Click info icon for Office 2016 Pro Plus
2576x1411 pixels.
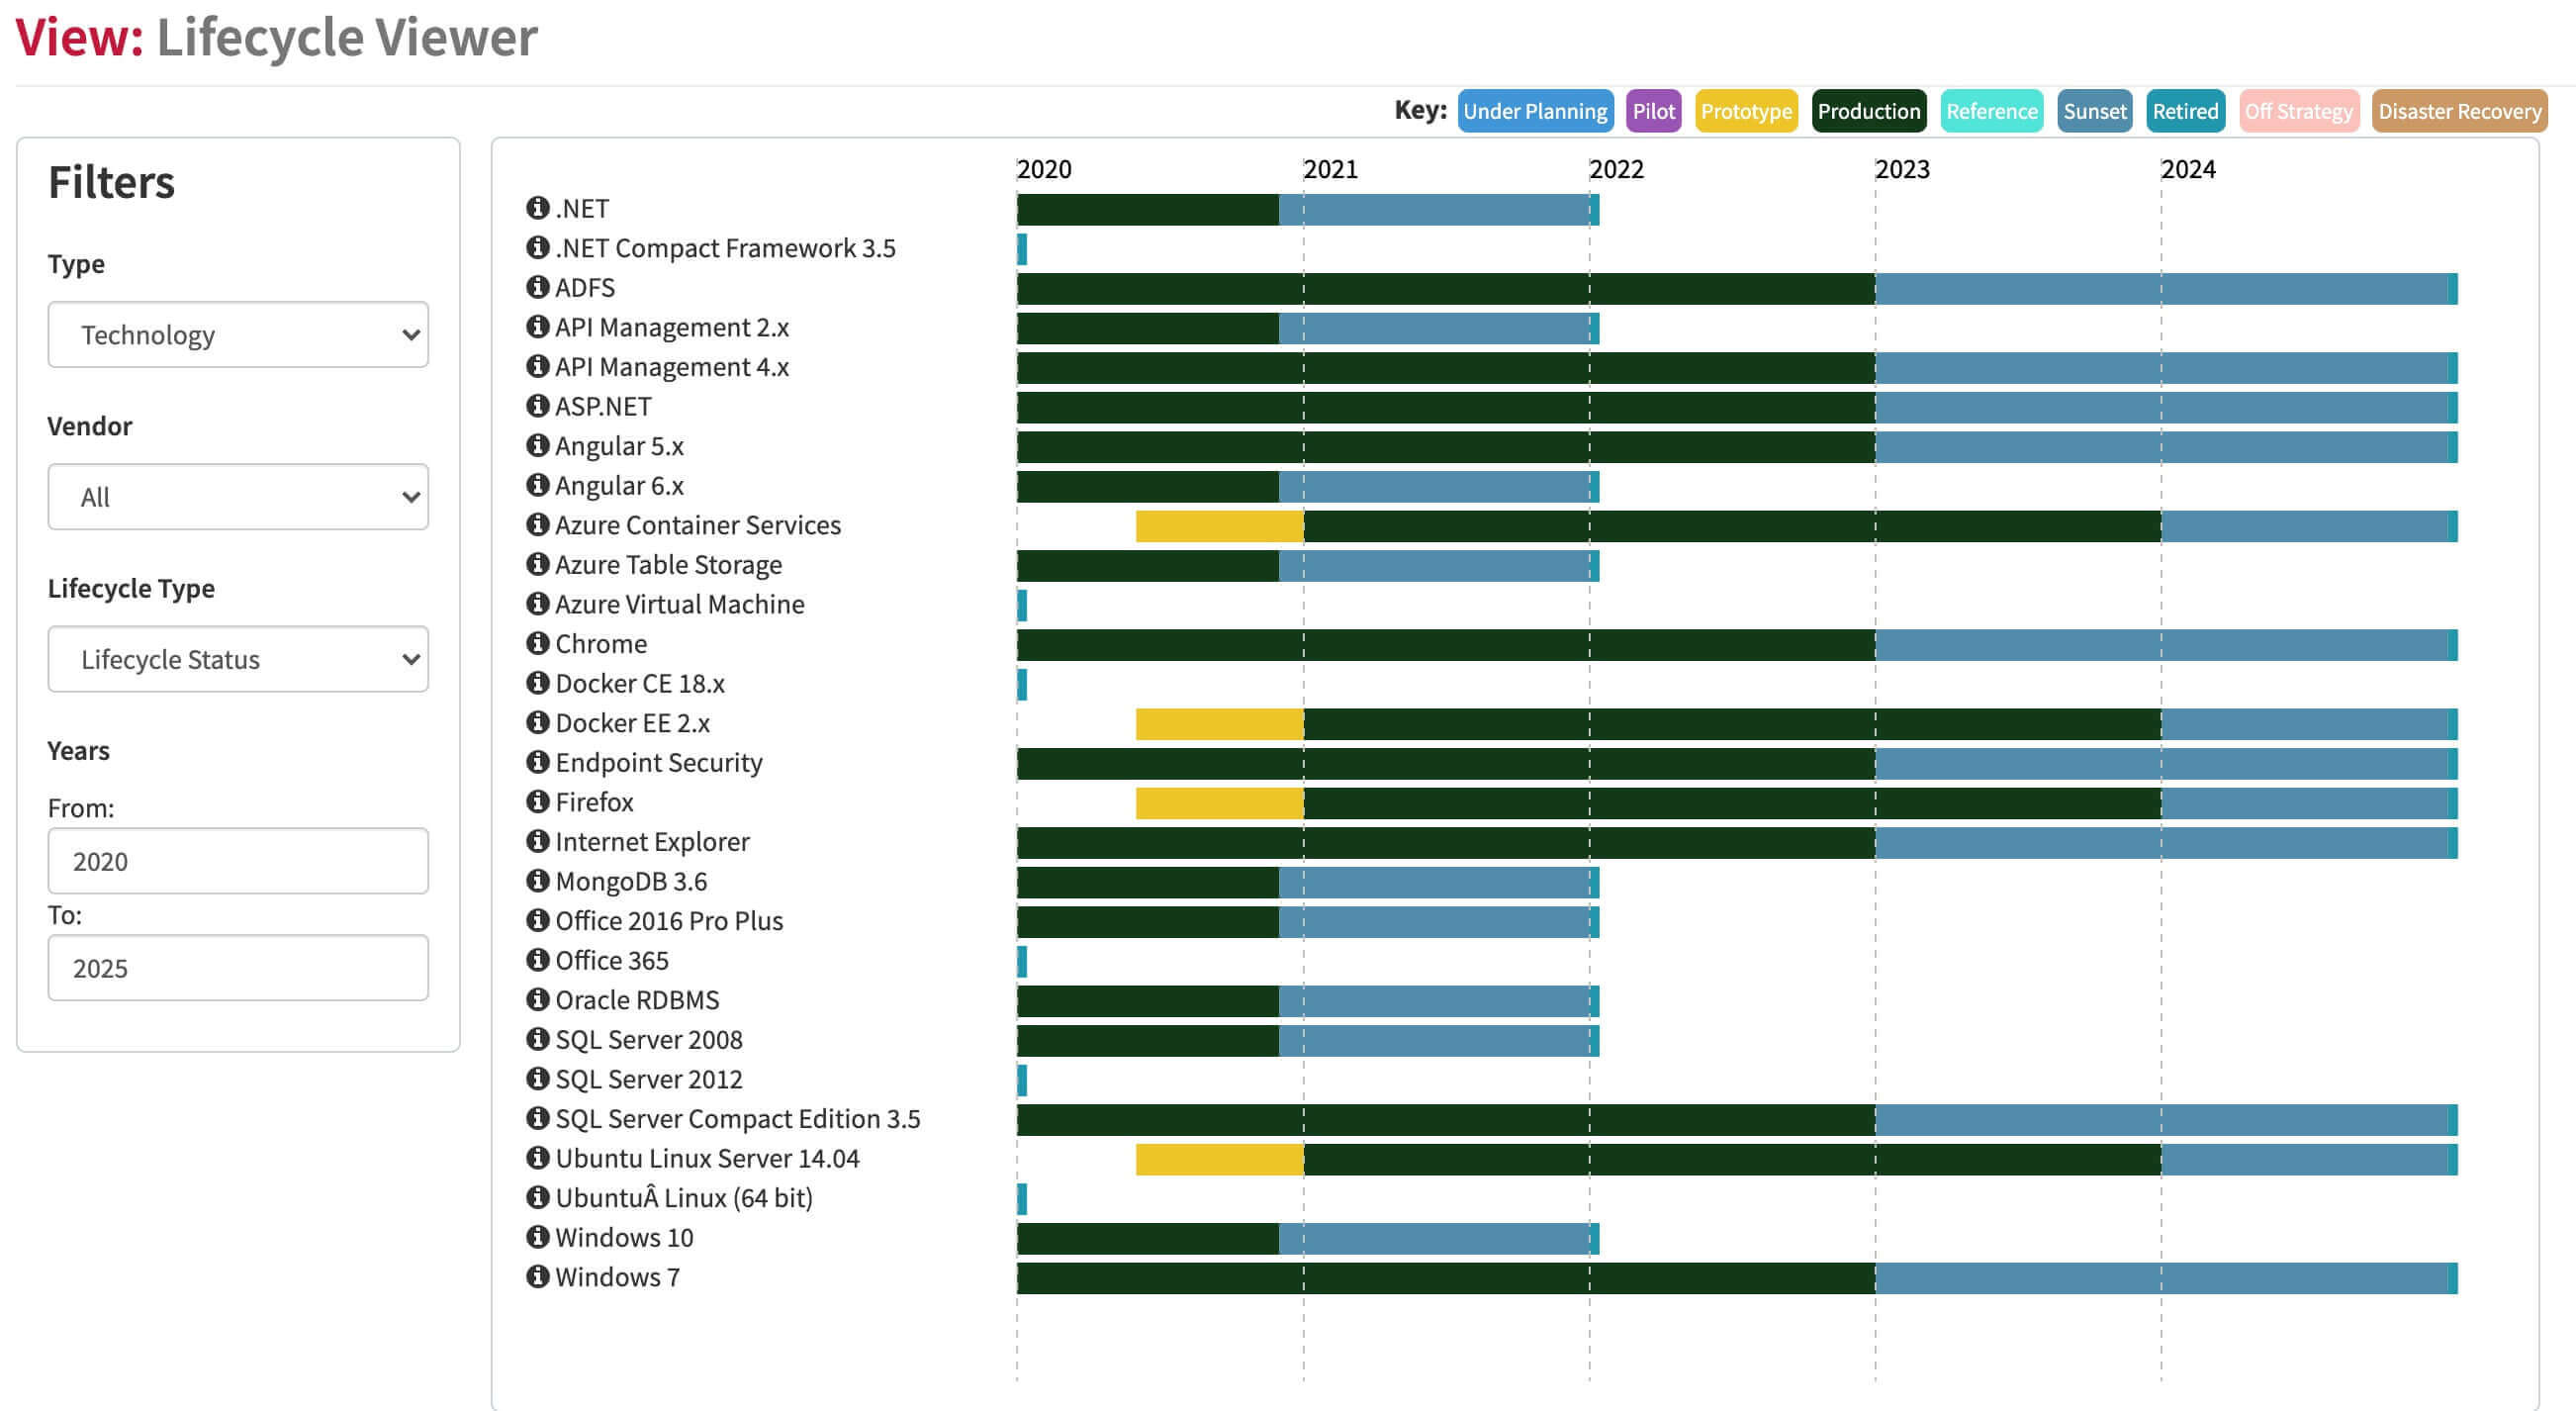pos(538,920)
